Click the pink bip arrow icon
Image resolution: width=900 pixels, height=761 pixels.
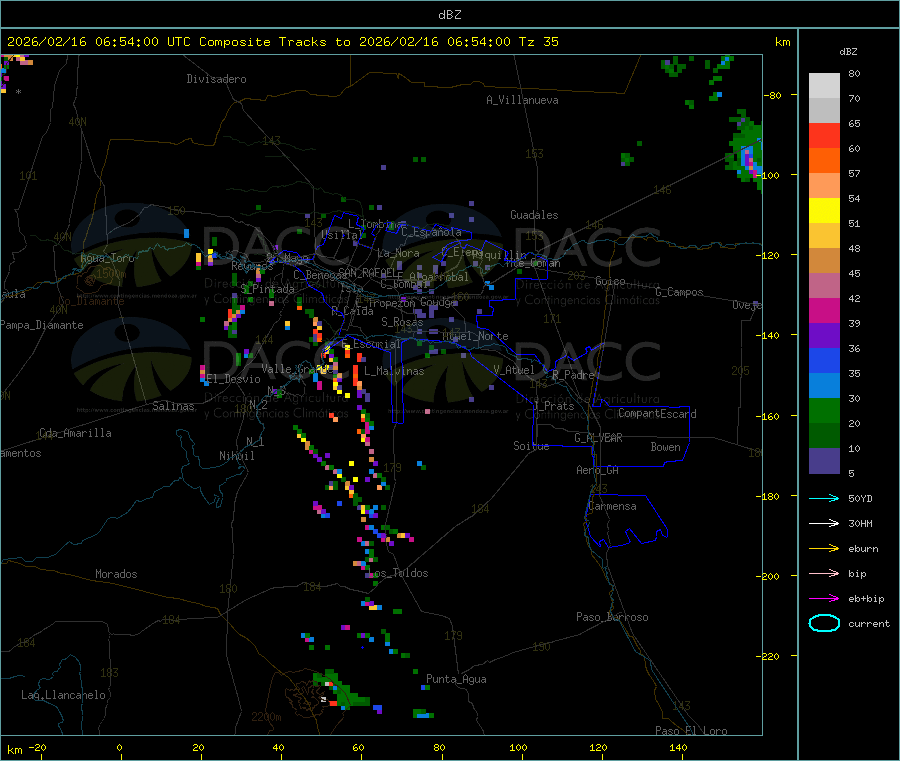click(x=824, y=573)
